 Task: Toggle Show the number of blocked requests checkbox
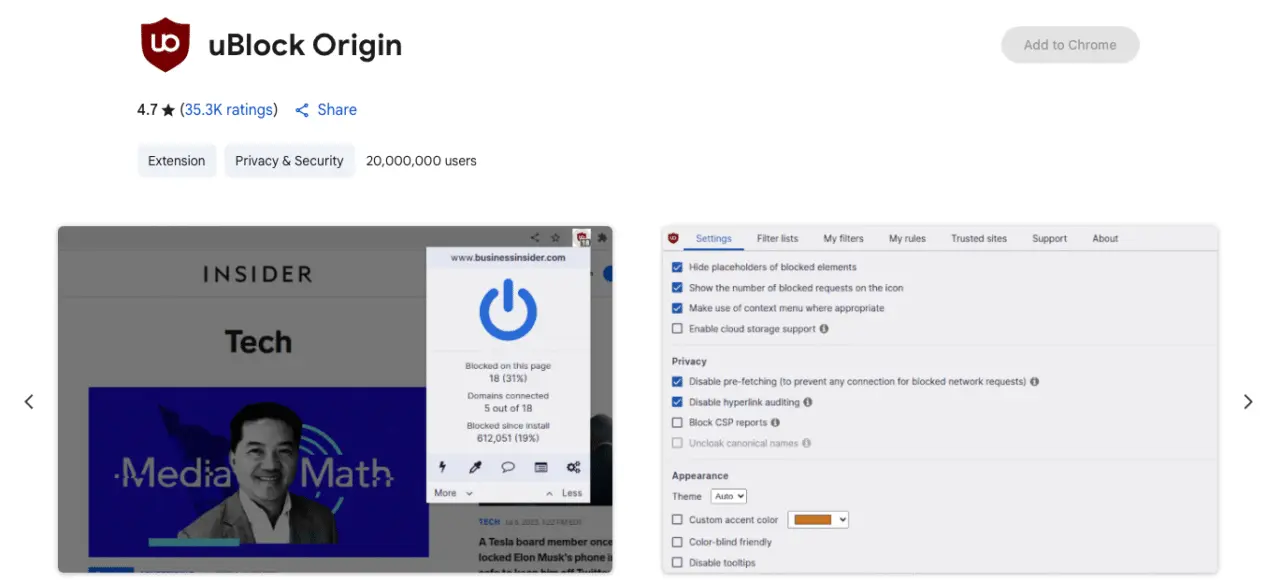pos(677,288)
